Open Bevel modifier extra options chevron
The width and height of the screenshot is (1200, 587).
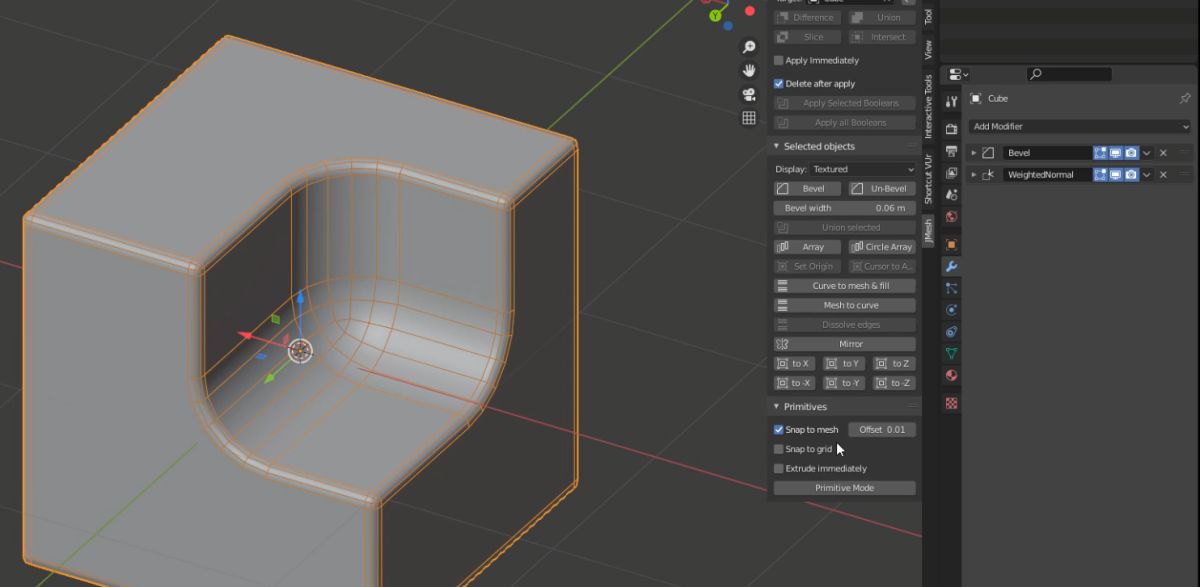tap(1148, 153)
